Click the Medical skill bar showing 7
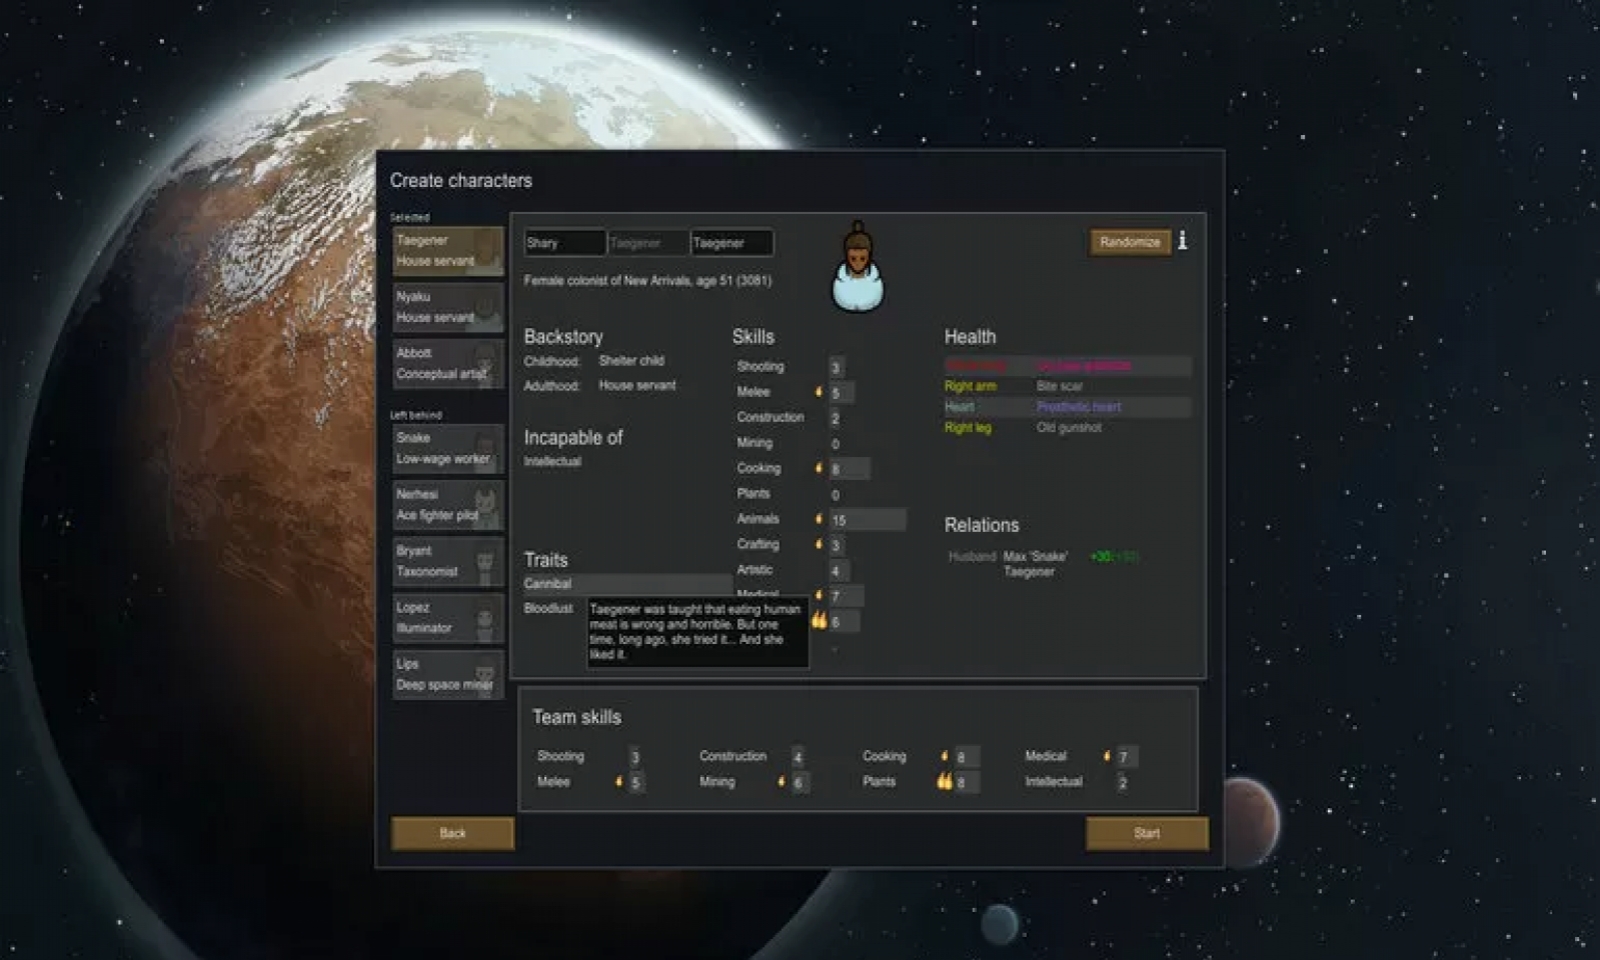 point(846,596)
